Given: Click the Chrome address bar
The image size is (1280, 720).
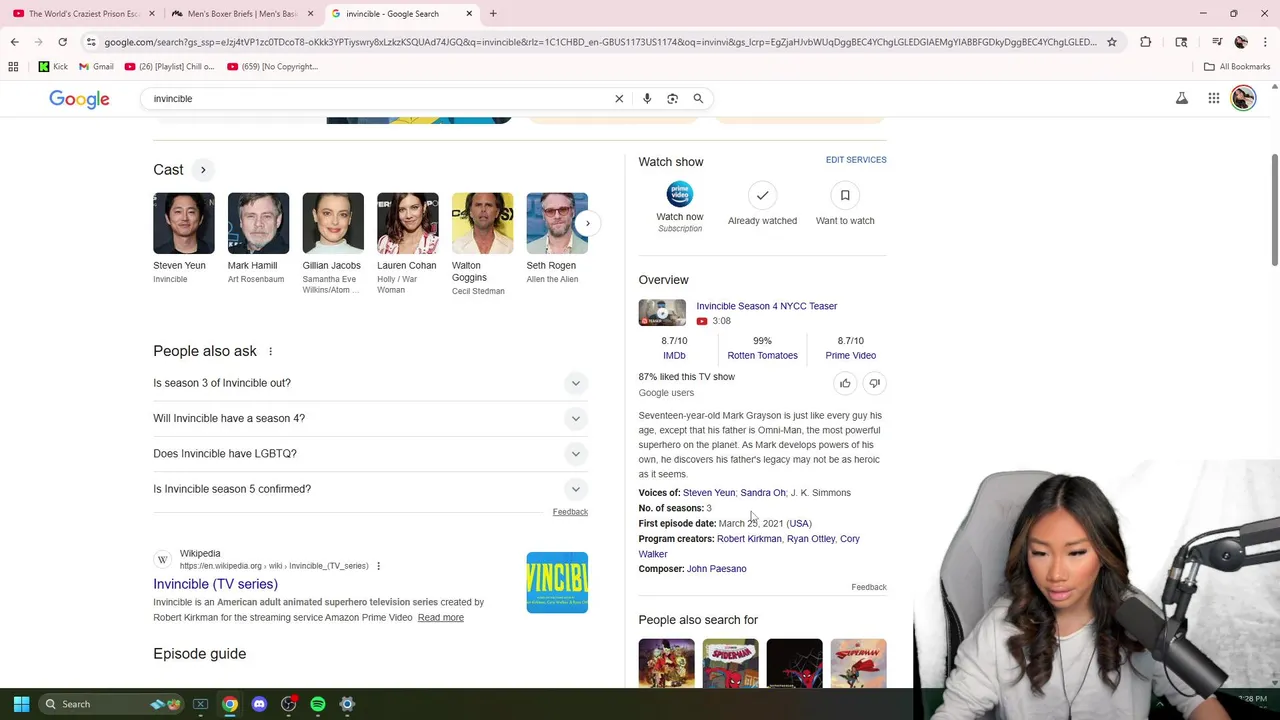Looking at the screenshot, I should point(598,42).
